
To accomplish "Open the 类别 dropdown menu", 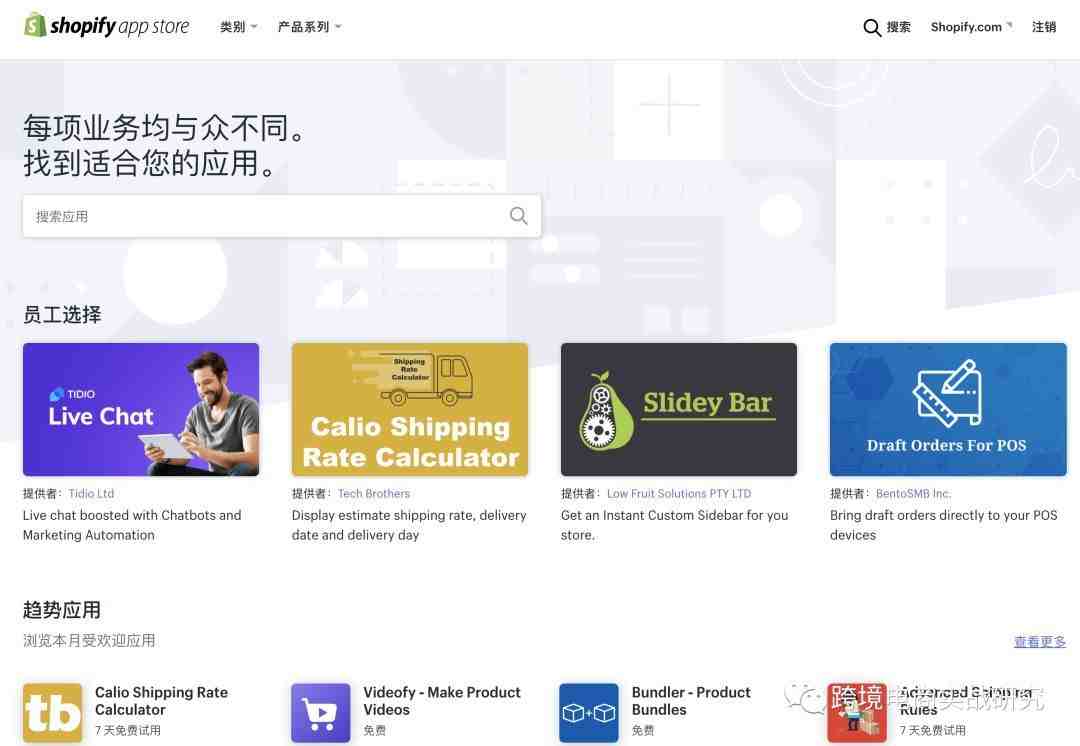I will point(238,27).
